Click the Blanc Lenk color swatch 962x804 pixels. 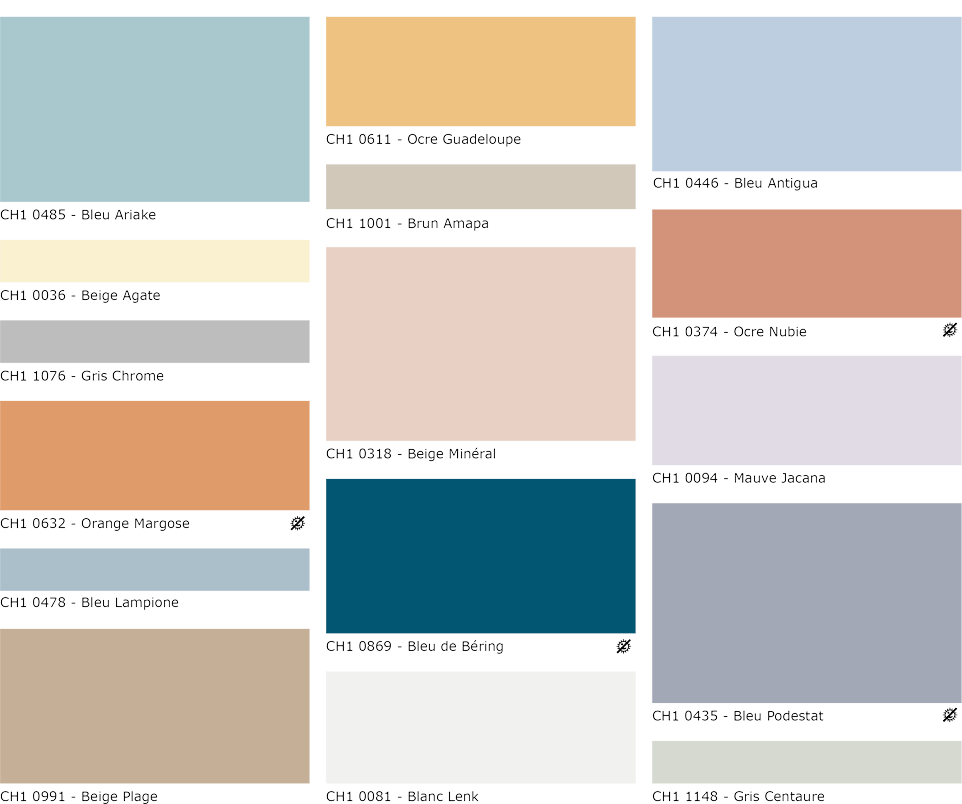(481, 727)
